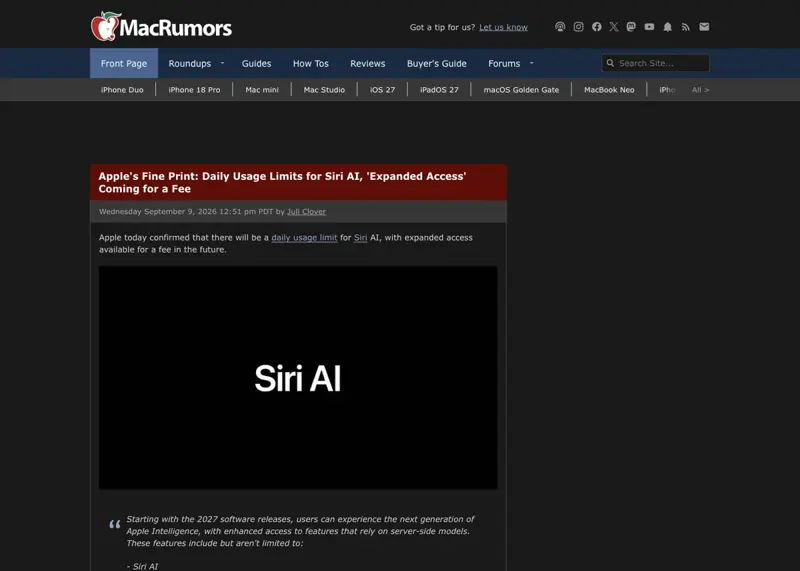800x571 pixels.
Task: Open the iPadOS 27 roundup link
Action: tap(439, 90)
